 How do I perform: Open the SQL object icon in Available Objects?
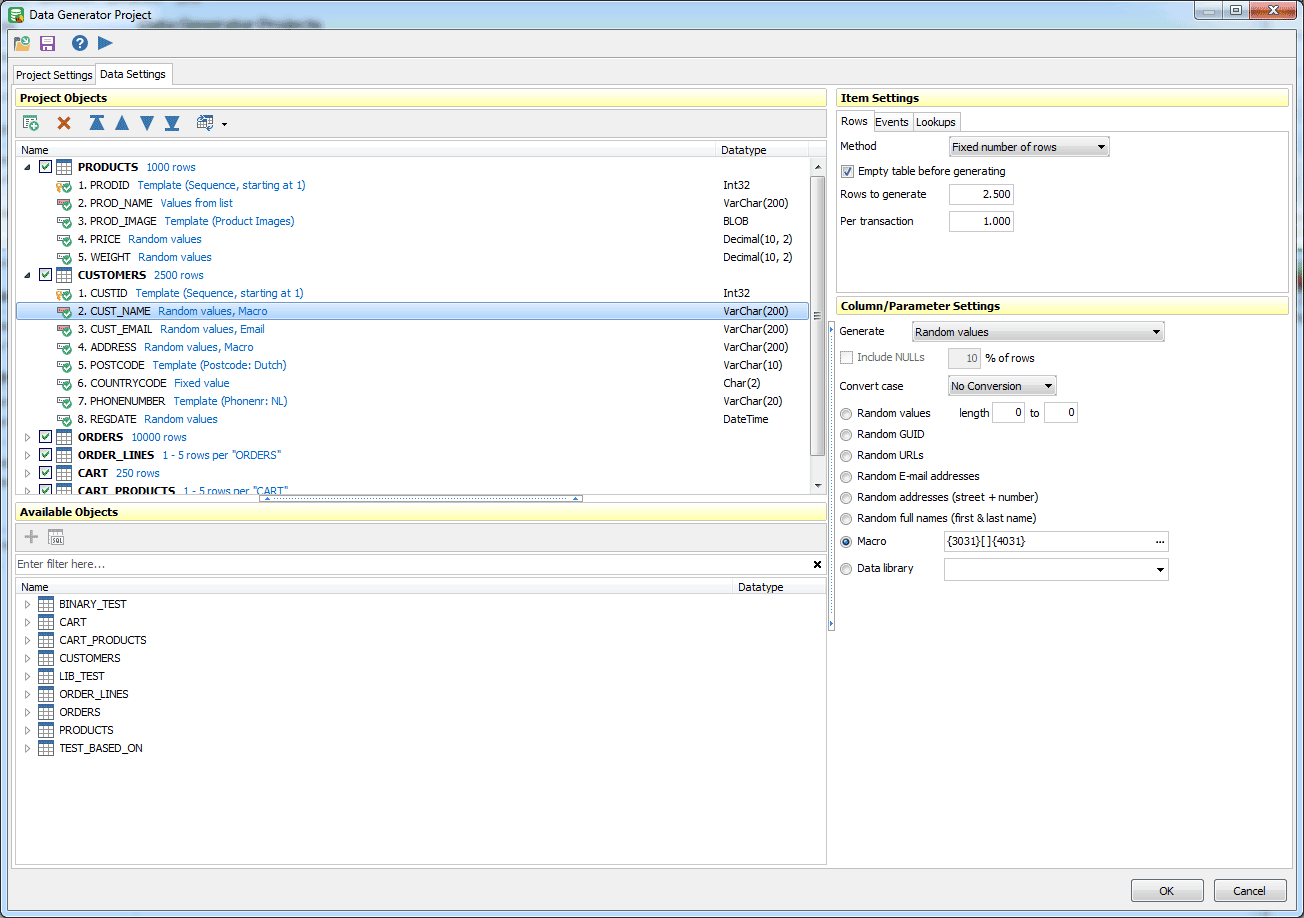(x=55, y=537)
